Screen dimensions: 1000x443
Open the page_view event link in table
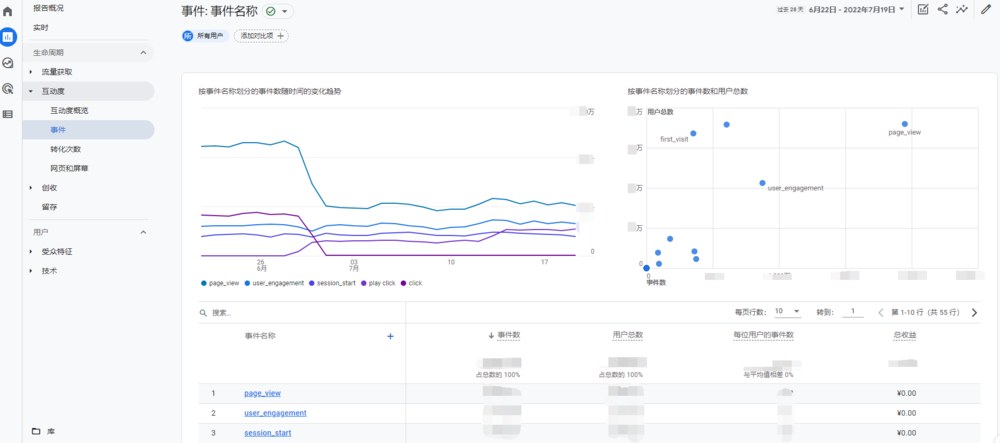tap(262, 393)
